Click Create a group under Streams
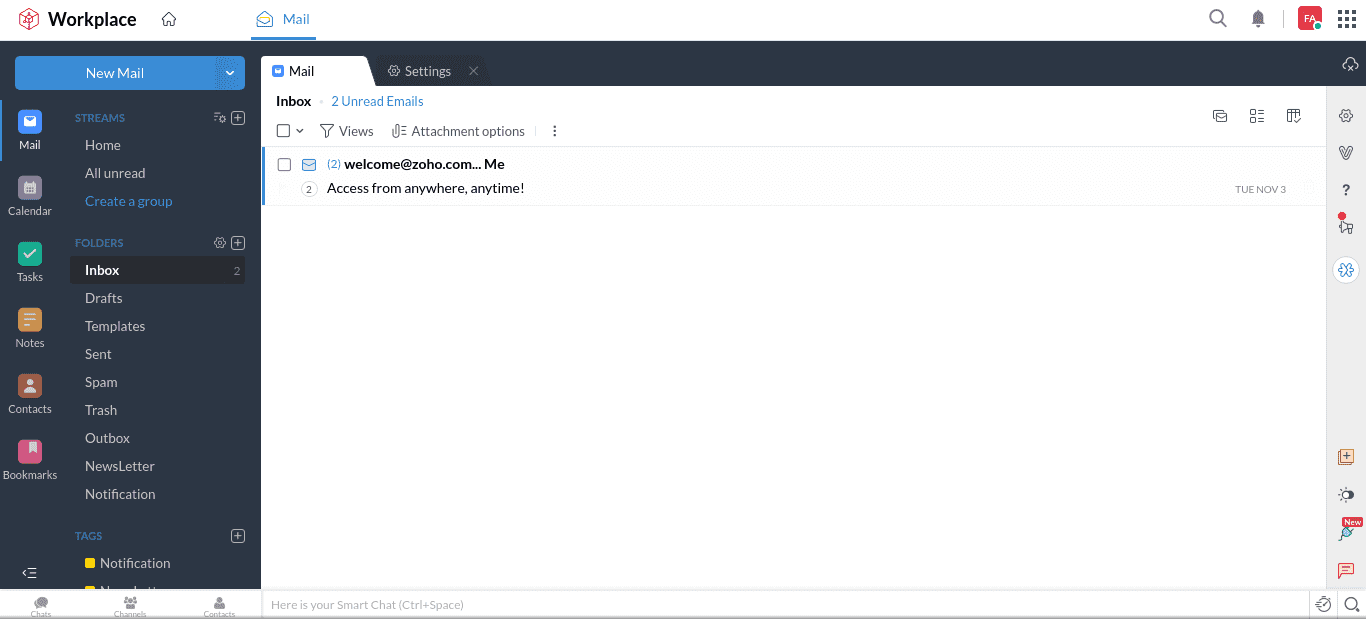Screen dimensions: 1366x619 point(128,200)
